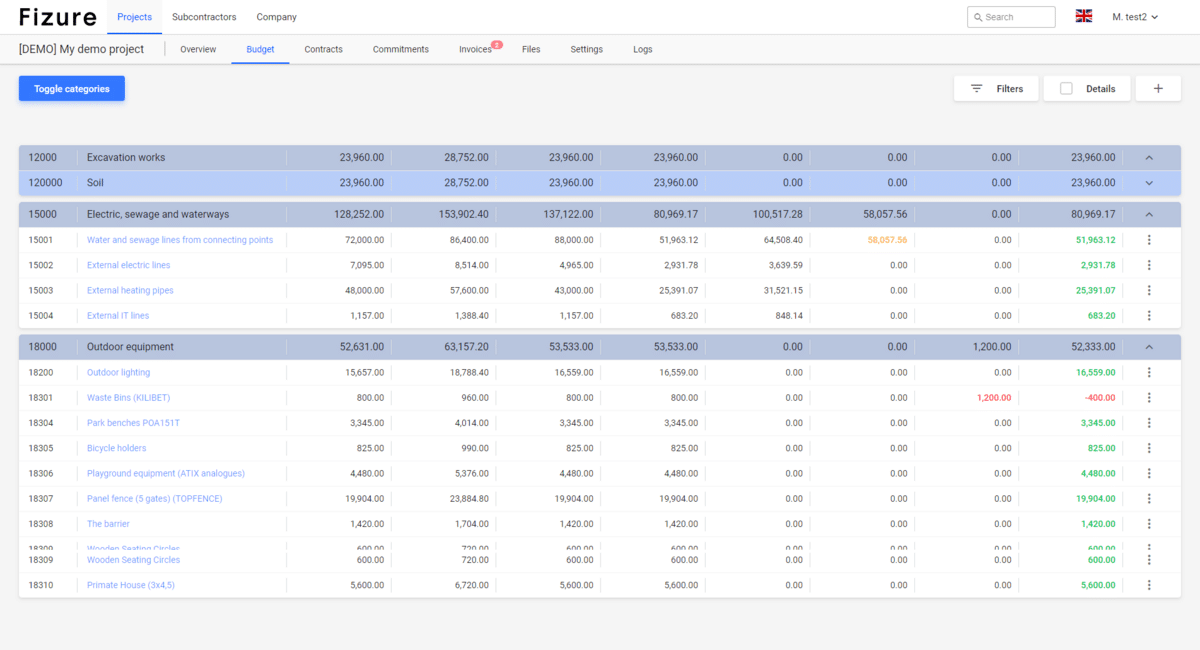Viewport: 1200px width, 650px height.
Task: Collapse the Outdoor equipment category
Action: [x=1149, y=347]
